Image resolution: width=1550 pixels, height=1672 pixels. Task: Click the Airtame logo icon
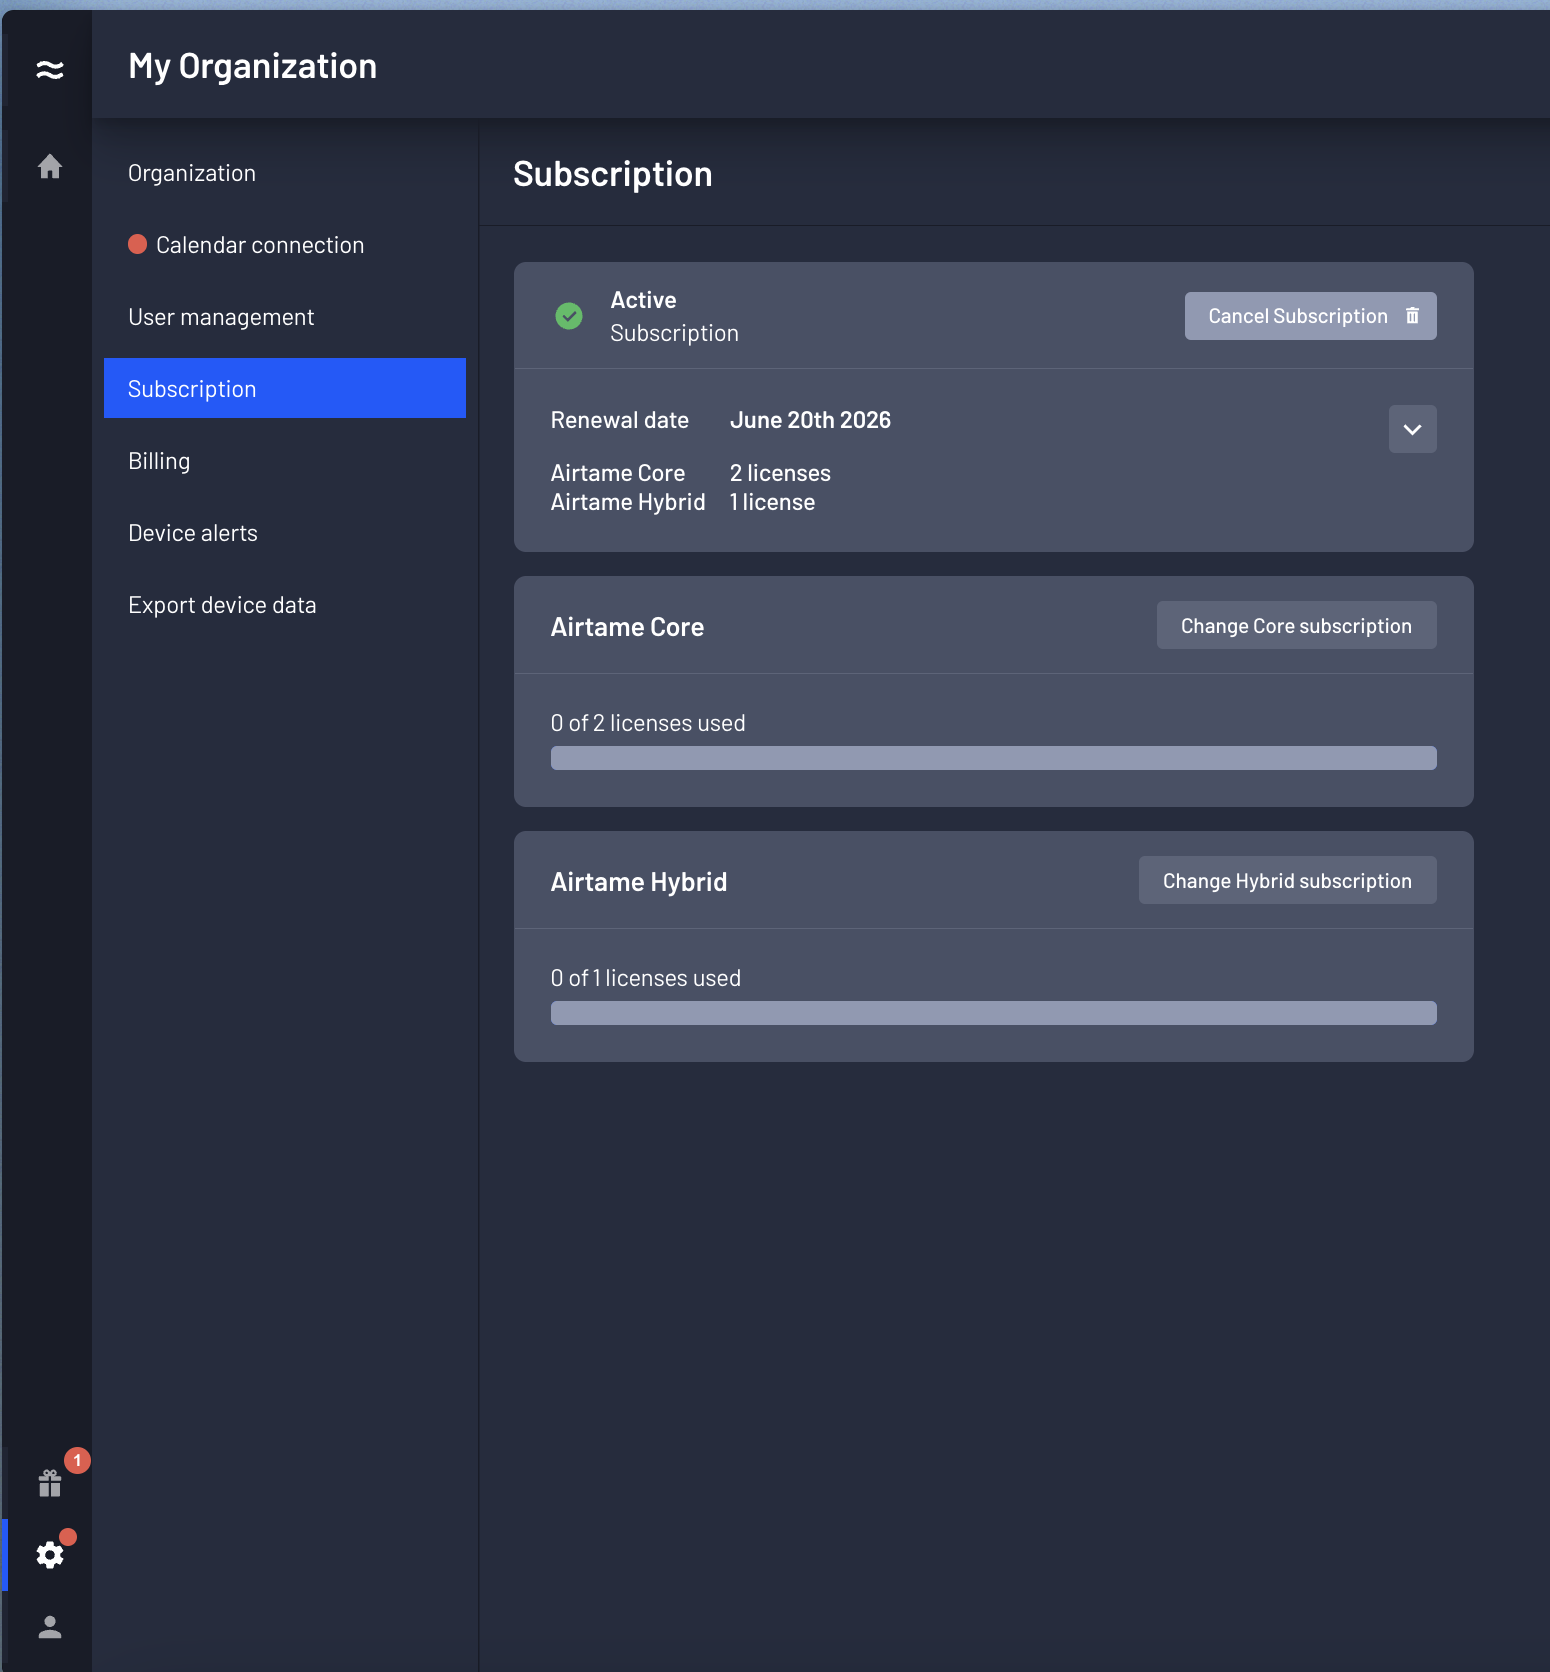point(50,69)
